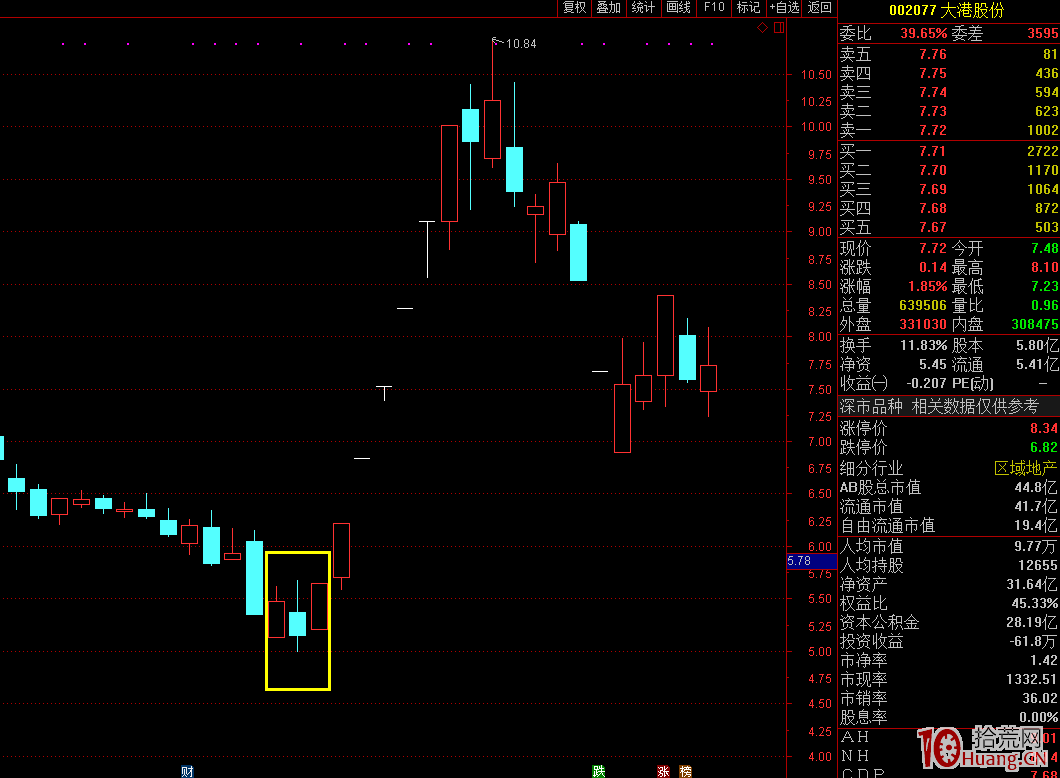The image size is (1060, 778).
Task: Click the green 跌 marker icon
Action: [598, 771]
